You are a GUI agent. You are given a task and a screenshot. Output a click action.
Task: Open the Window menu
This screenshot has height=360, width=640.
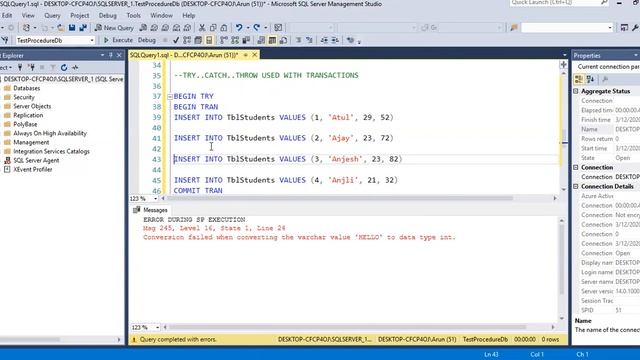161,16
